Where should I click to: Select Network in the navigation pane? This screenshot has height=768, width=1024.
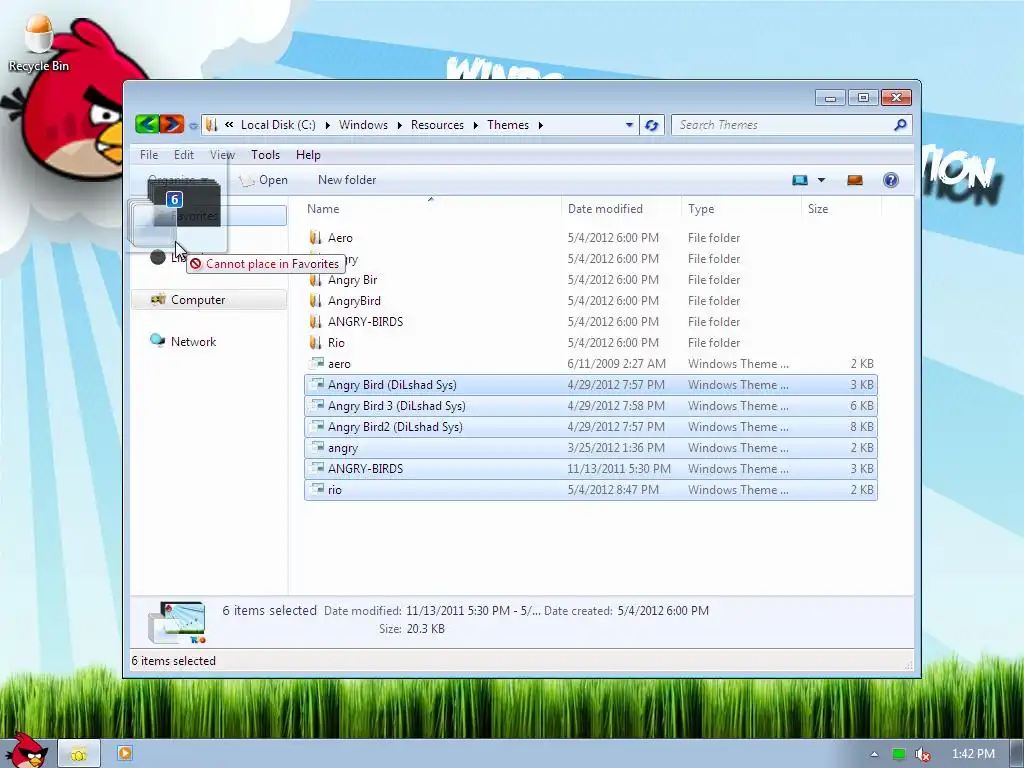pyautogui.click(x=193, y=342)
